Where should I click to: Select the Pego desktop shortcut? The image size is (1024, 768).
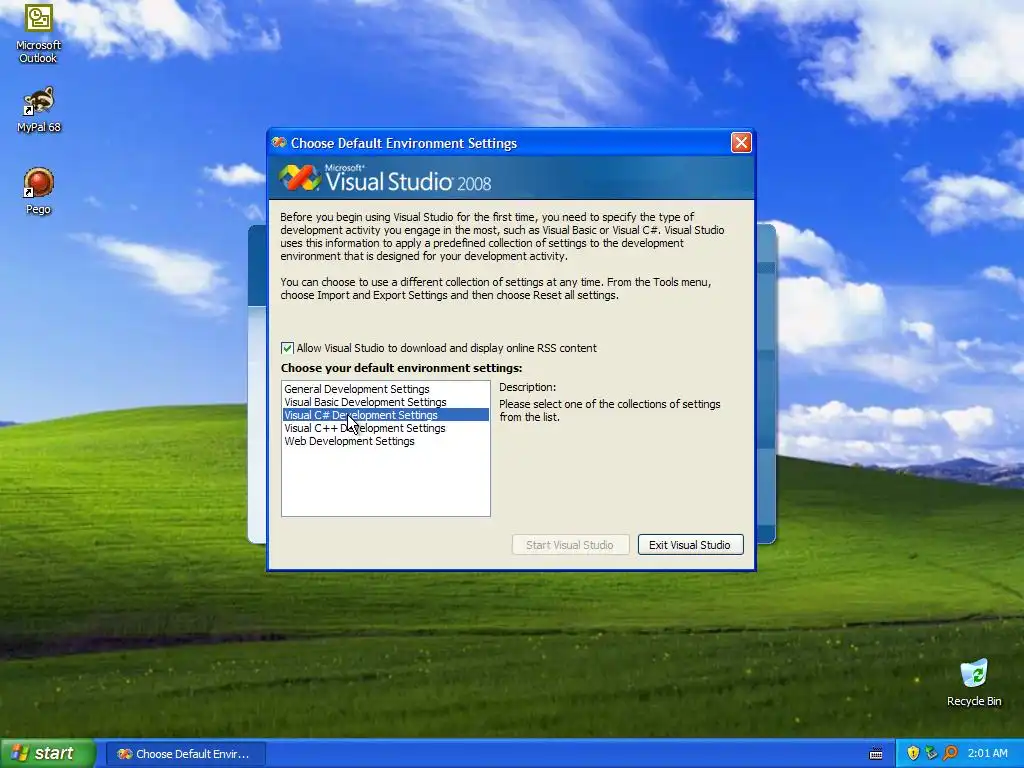[39, 191]
